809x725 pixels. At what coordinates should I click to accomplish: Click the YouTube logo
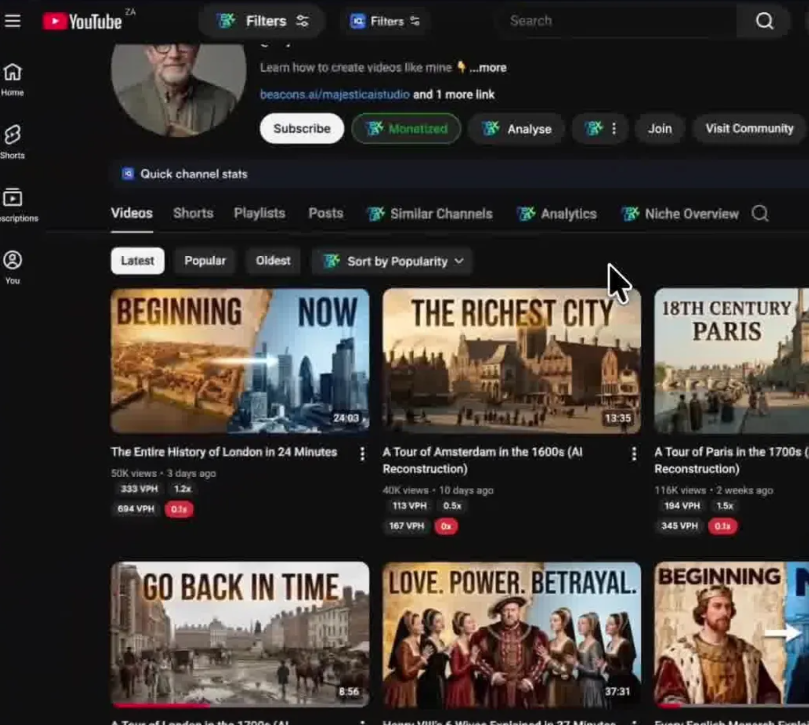pyautogui.click(x=90, y=20)
